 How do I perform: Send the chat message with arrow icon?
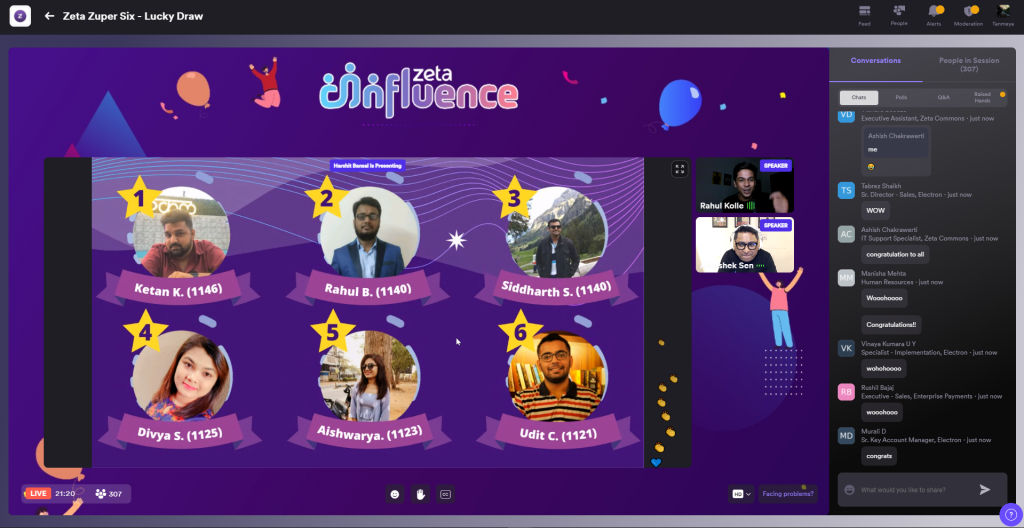(x=985, y=489)
